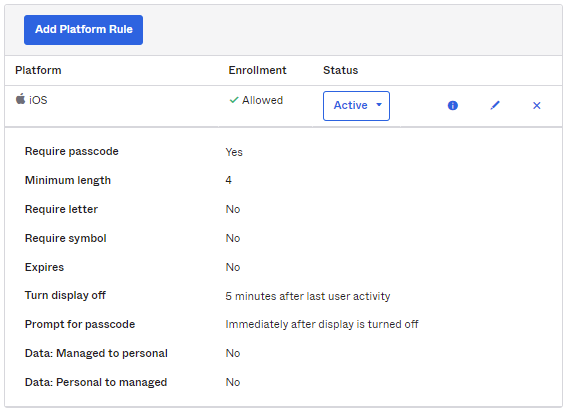Select the Require letter label
Viewport: 565px width, 410px height.
pyautogui.click(x=61, y=209)
